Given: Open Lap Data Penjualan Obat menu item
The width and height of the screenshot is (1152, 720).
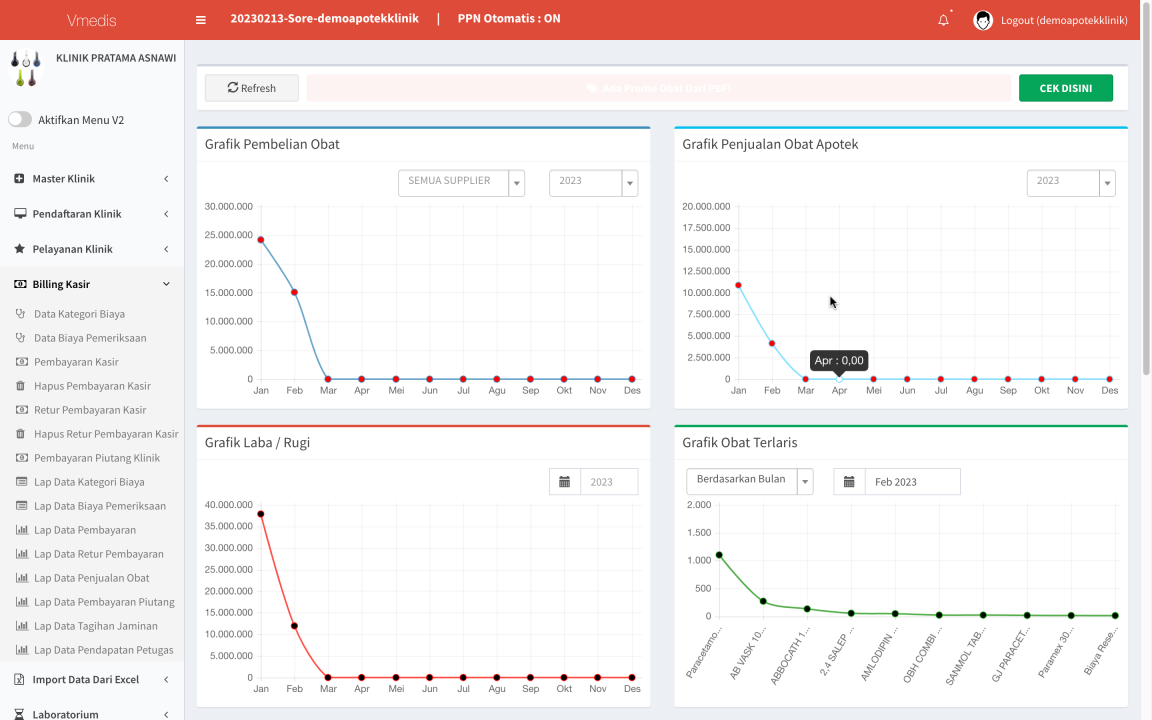Looking at the screenshot, I should pos(92,578).
